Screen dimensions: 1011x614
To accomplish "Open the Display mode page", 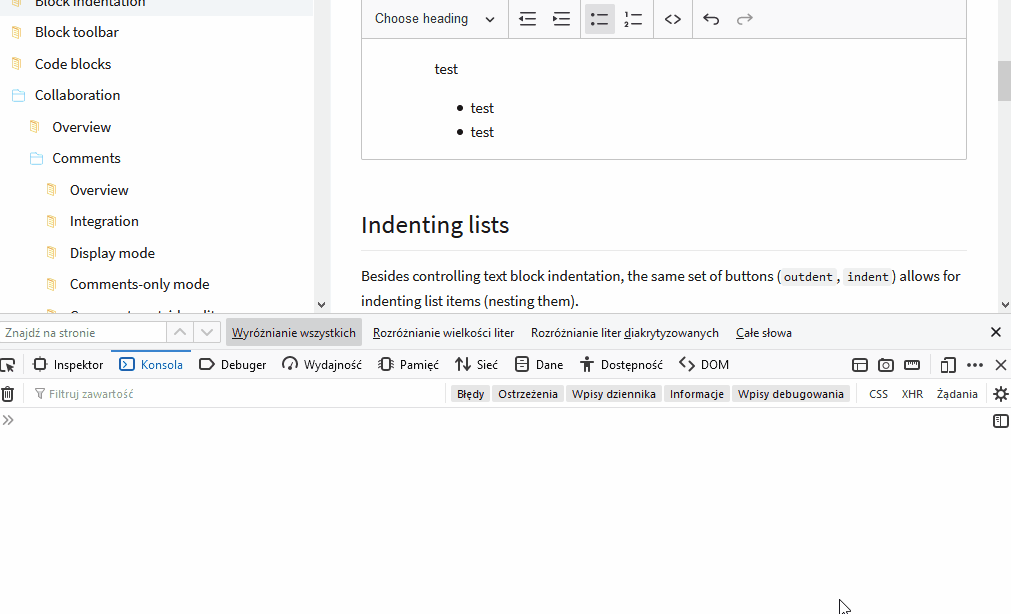I will point(112,253).
